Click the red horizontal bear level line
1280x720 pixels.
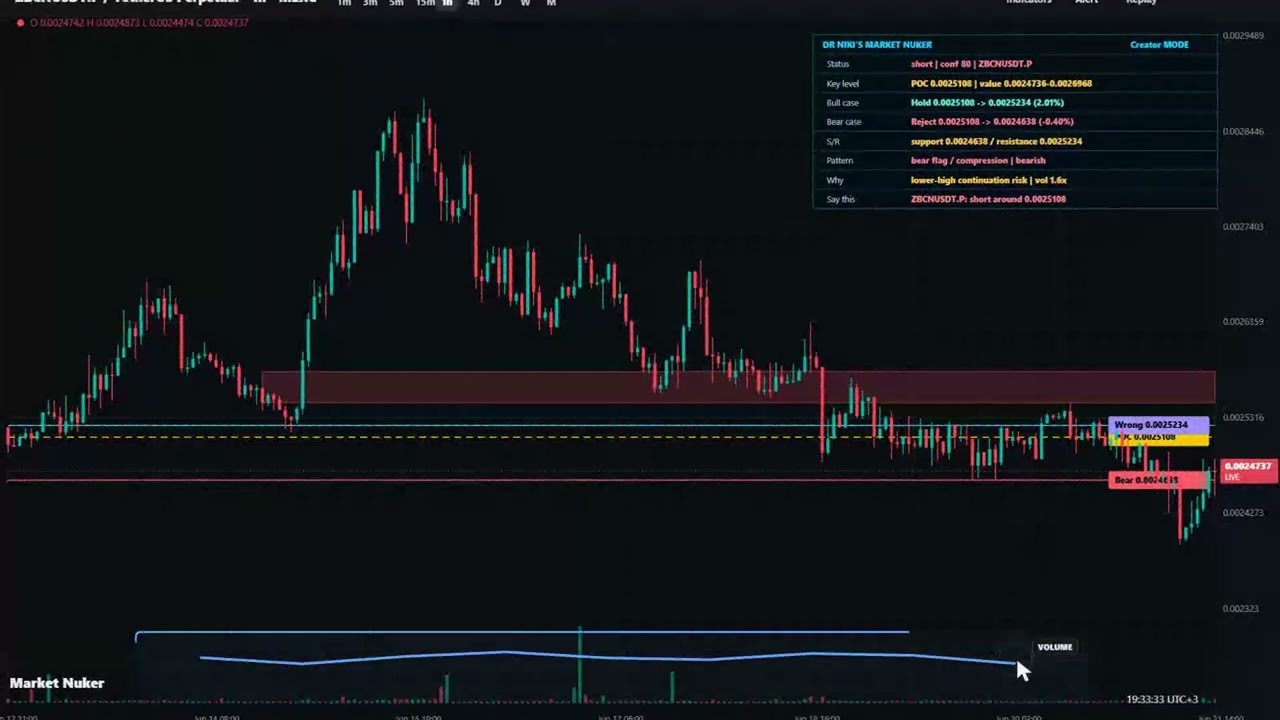coord(560,481)
